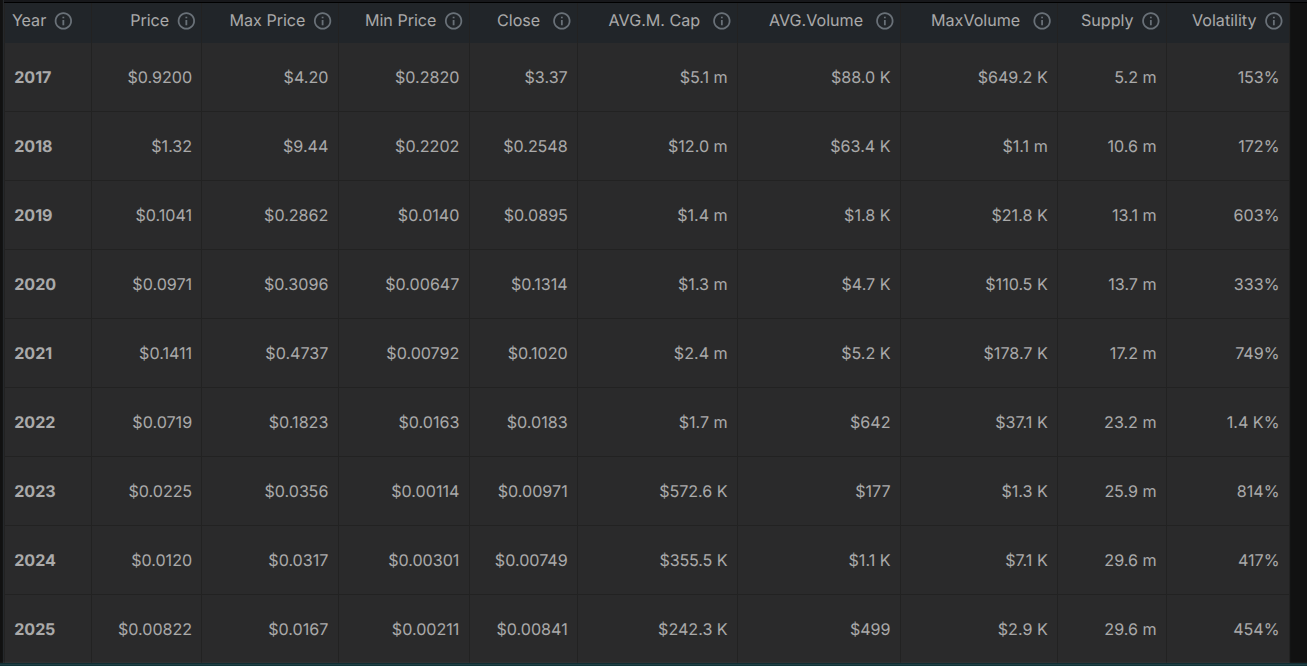Click the MaxVolume info icon
Viewport: 1307px width, 666px height.
(x=1042, y=21)
